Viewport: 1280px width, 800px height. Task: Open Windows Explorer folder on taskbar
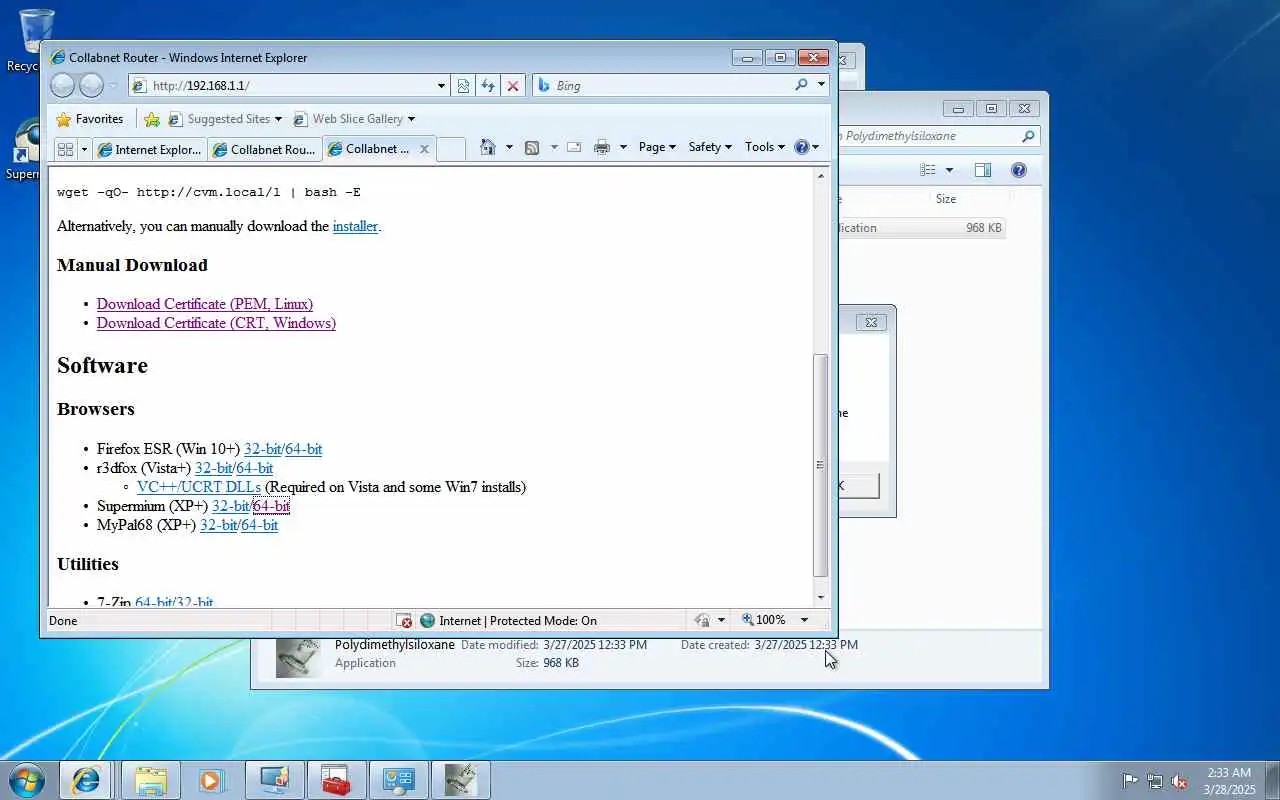(x=151, y=780)
